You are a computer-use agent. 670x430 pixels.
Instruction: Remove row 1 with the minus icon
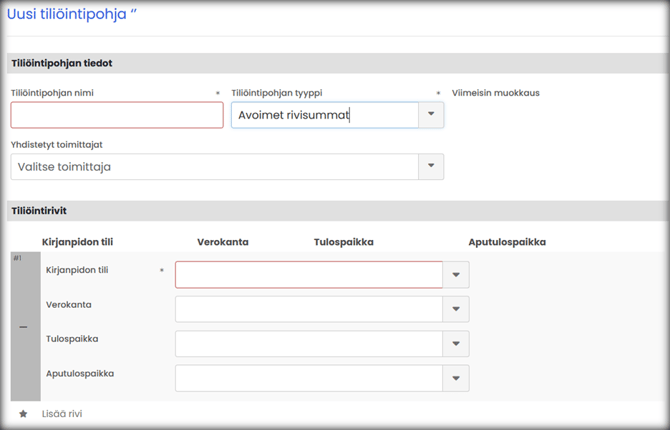(23, 328)
